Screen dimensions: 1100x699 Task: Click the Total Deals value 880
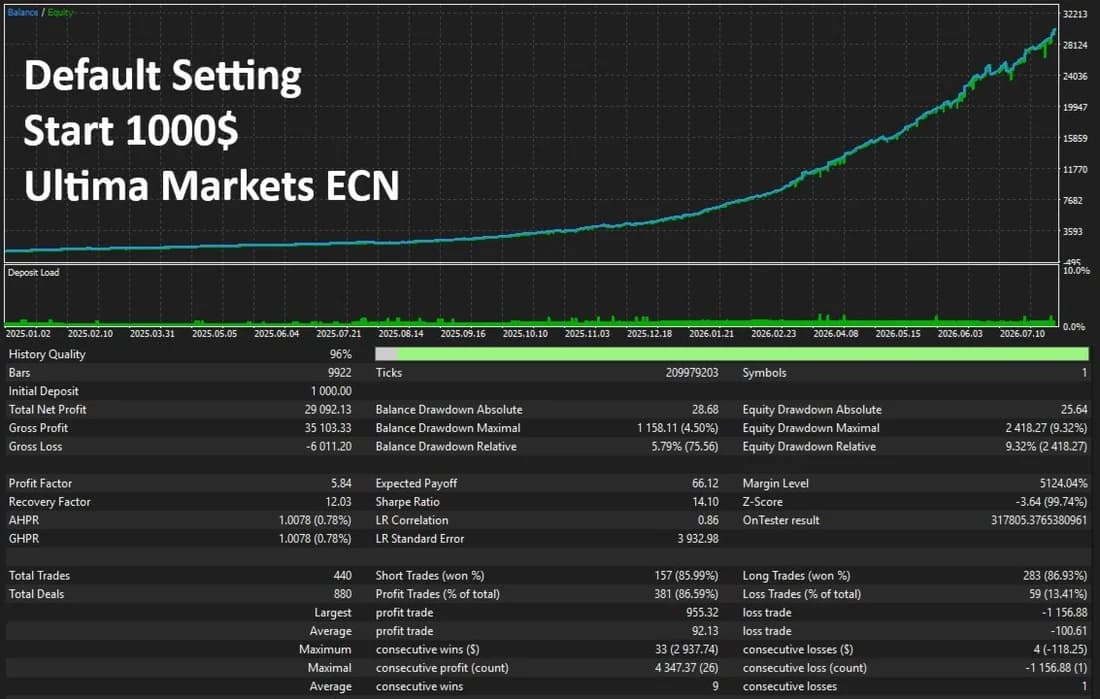click(342, 594)
